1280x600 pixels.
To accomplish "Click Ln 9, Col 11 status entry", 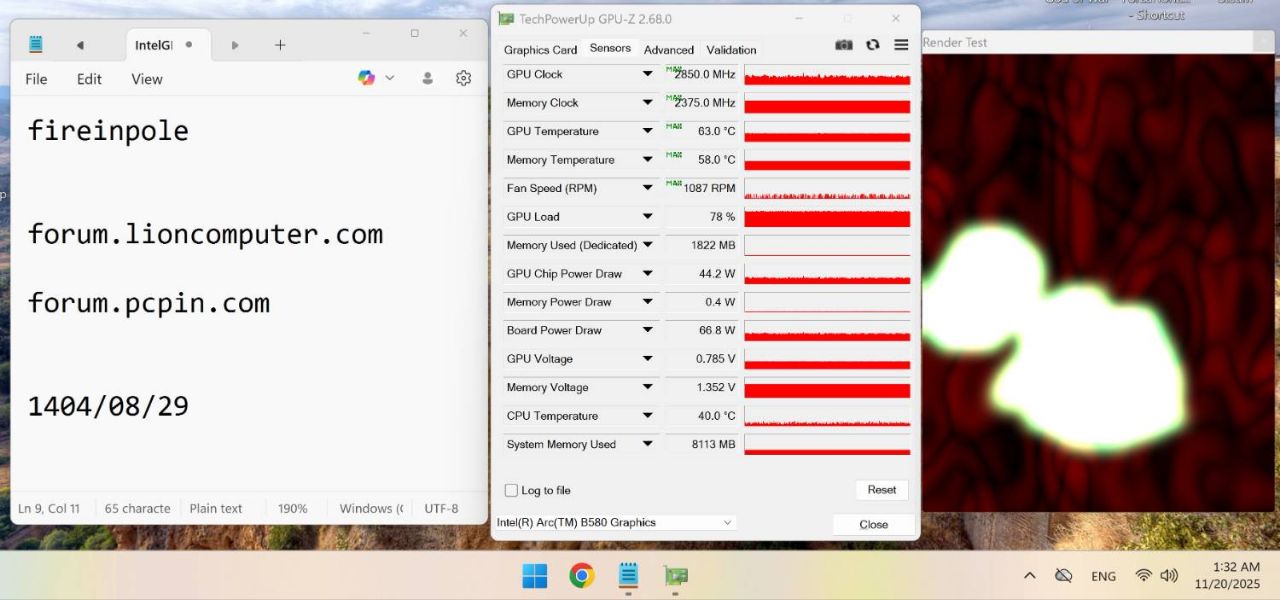I will pos(49,509).
